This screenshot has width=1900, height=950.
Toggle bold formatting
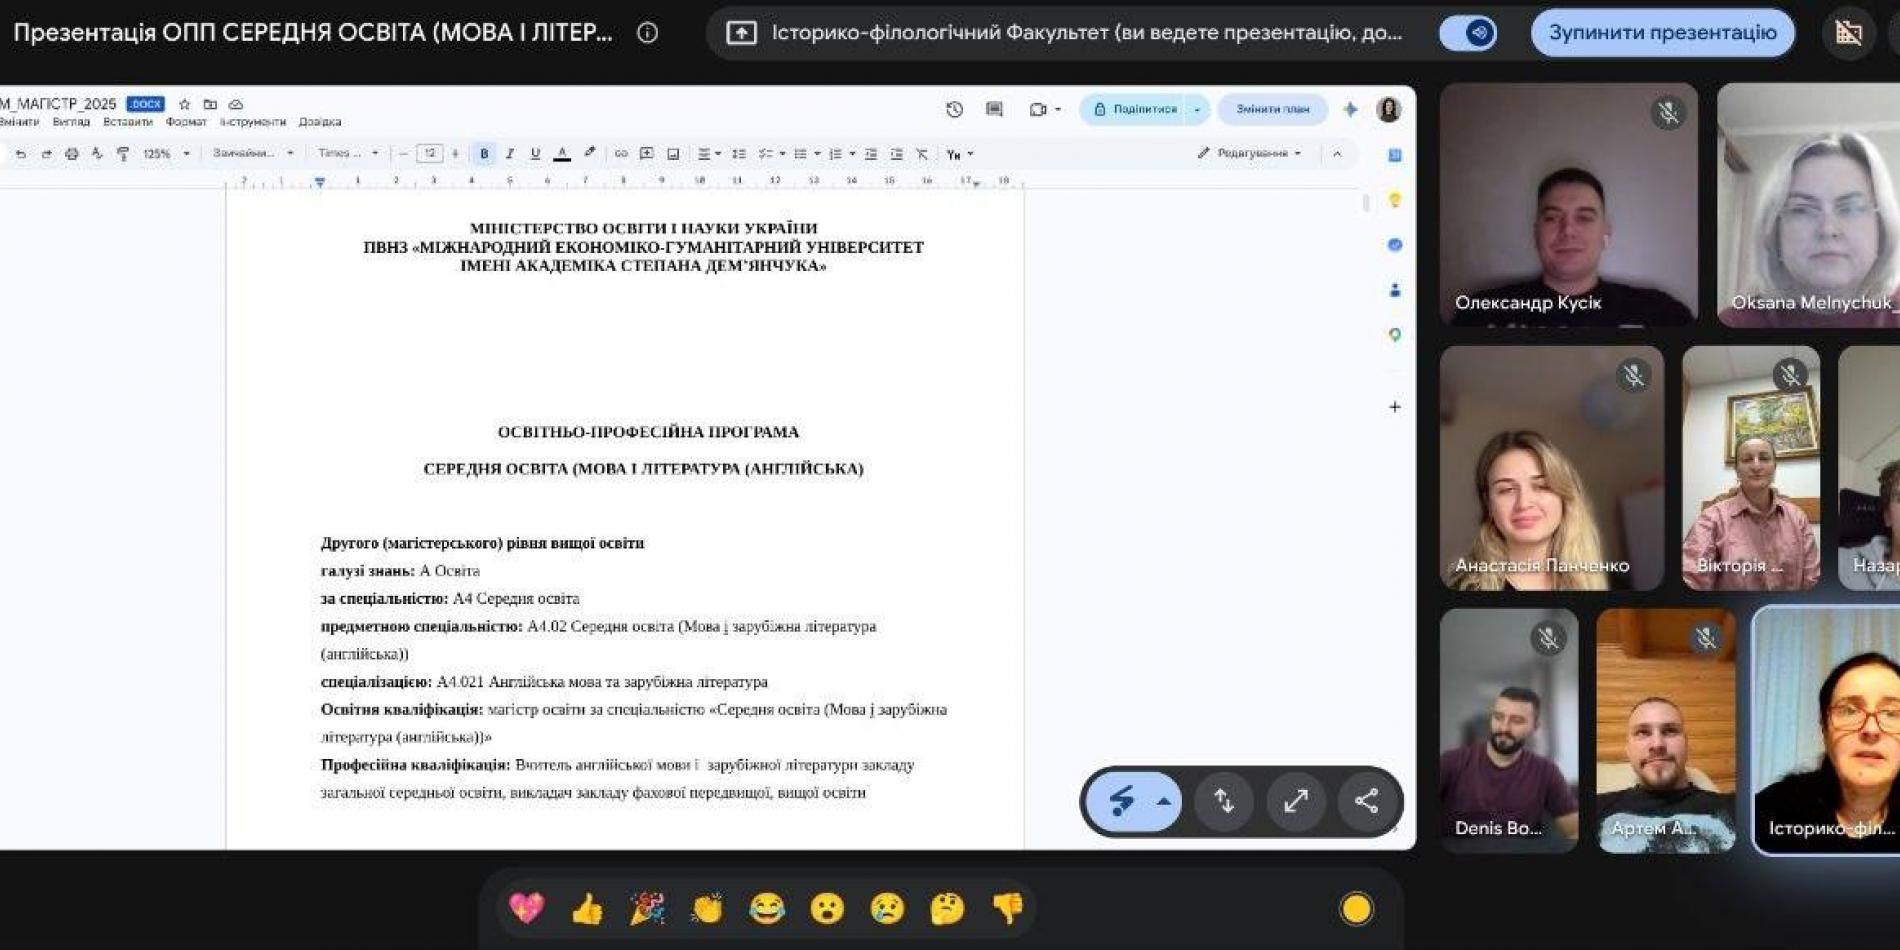pos(484,154)
